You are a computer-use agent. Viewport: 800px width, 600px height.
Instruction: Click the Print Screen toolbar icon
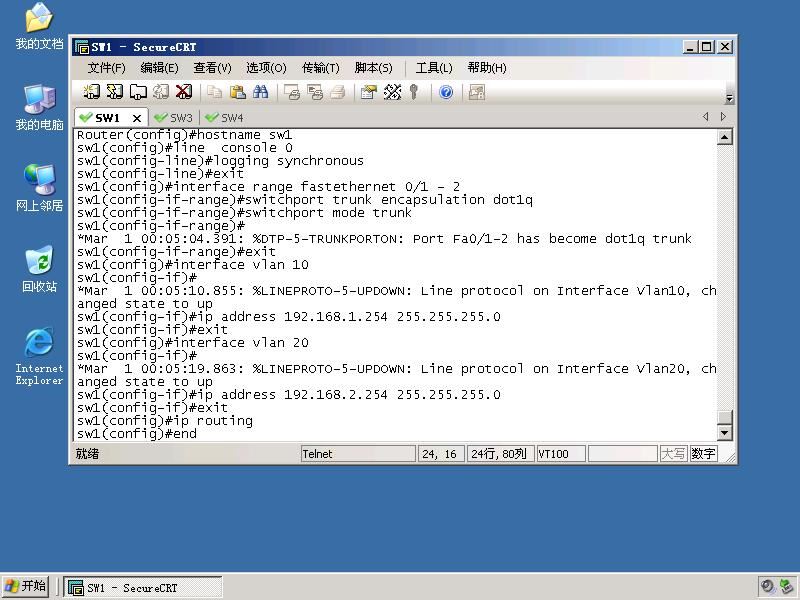tap(291, 92)
